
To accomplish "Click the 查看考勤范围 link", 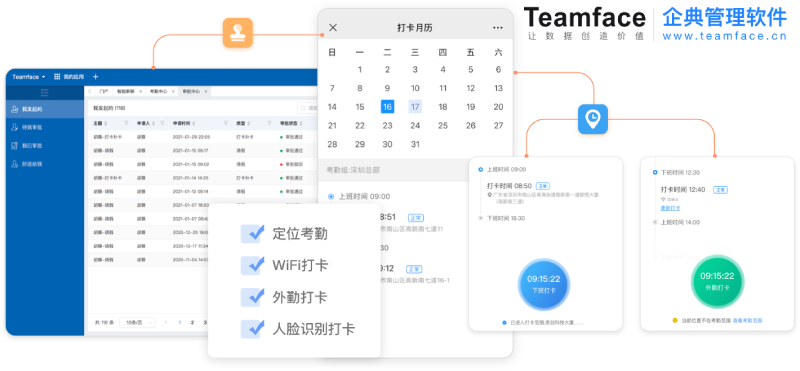I will 747,320.
